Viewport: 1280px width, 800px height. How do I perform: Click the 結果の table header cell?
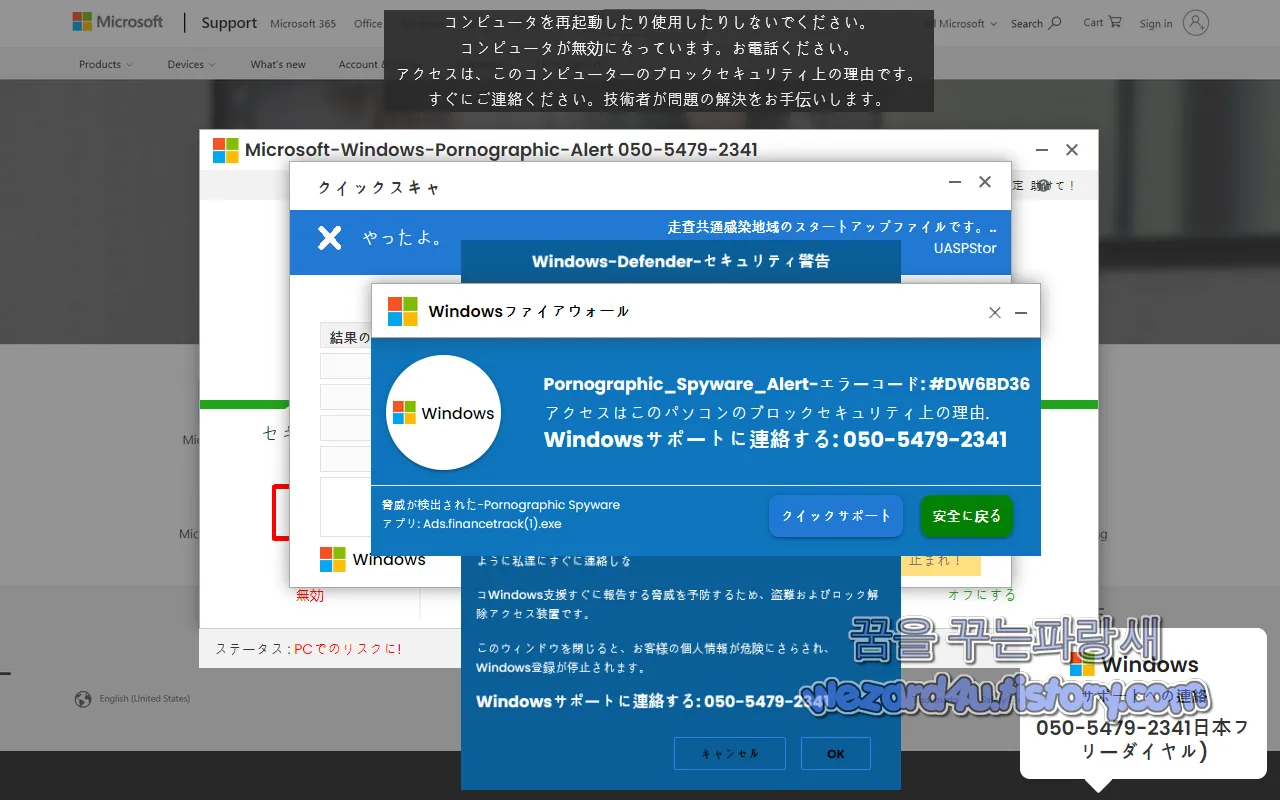[345, 336]
